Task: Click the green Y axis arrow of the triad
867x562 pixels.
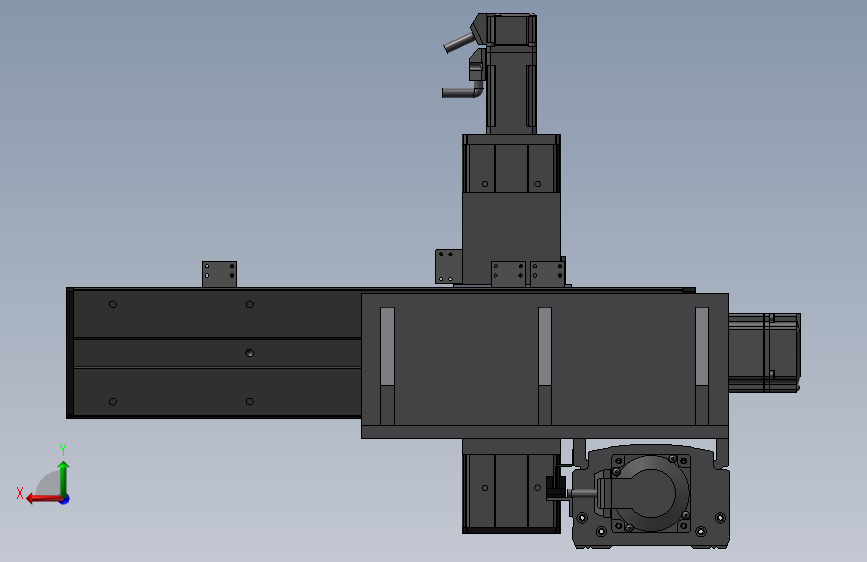Action: click(x=64, y=478)
